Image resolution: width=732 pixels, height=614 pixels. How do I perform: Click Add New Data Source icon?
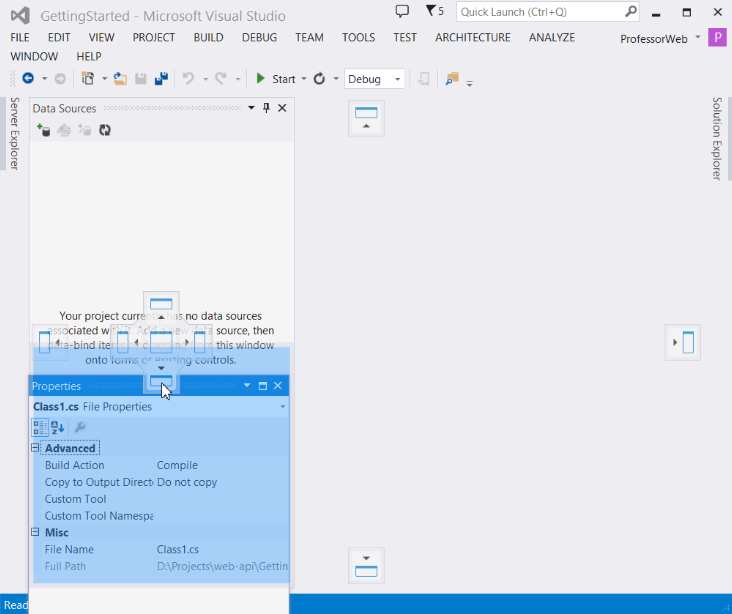point(43,130)
